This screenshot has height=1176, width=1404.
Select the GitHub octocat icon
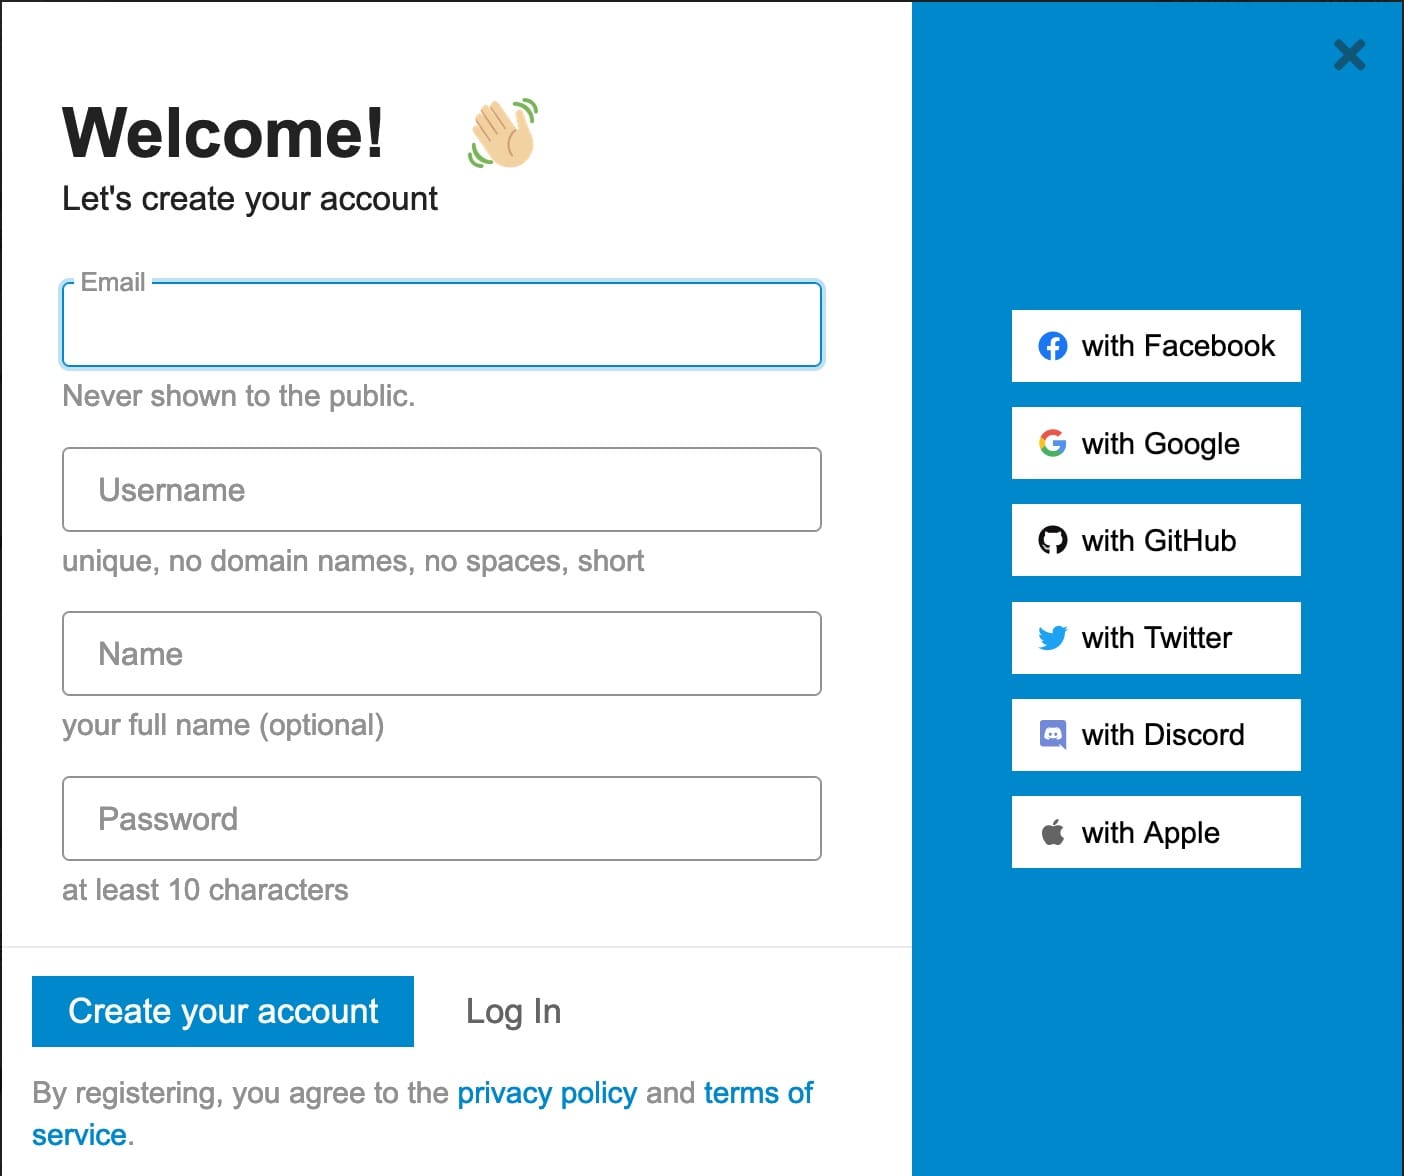pos(1052,540)
